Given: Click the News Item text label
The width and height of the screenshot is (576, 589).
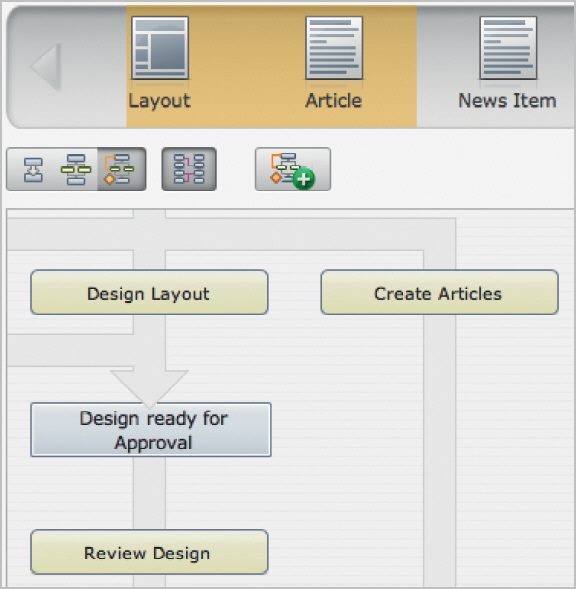Looking at the screenshot, I should pyautogui.click(x=508, y=101).
